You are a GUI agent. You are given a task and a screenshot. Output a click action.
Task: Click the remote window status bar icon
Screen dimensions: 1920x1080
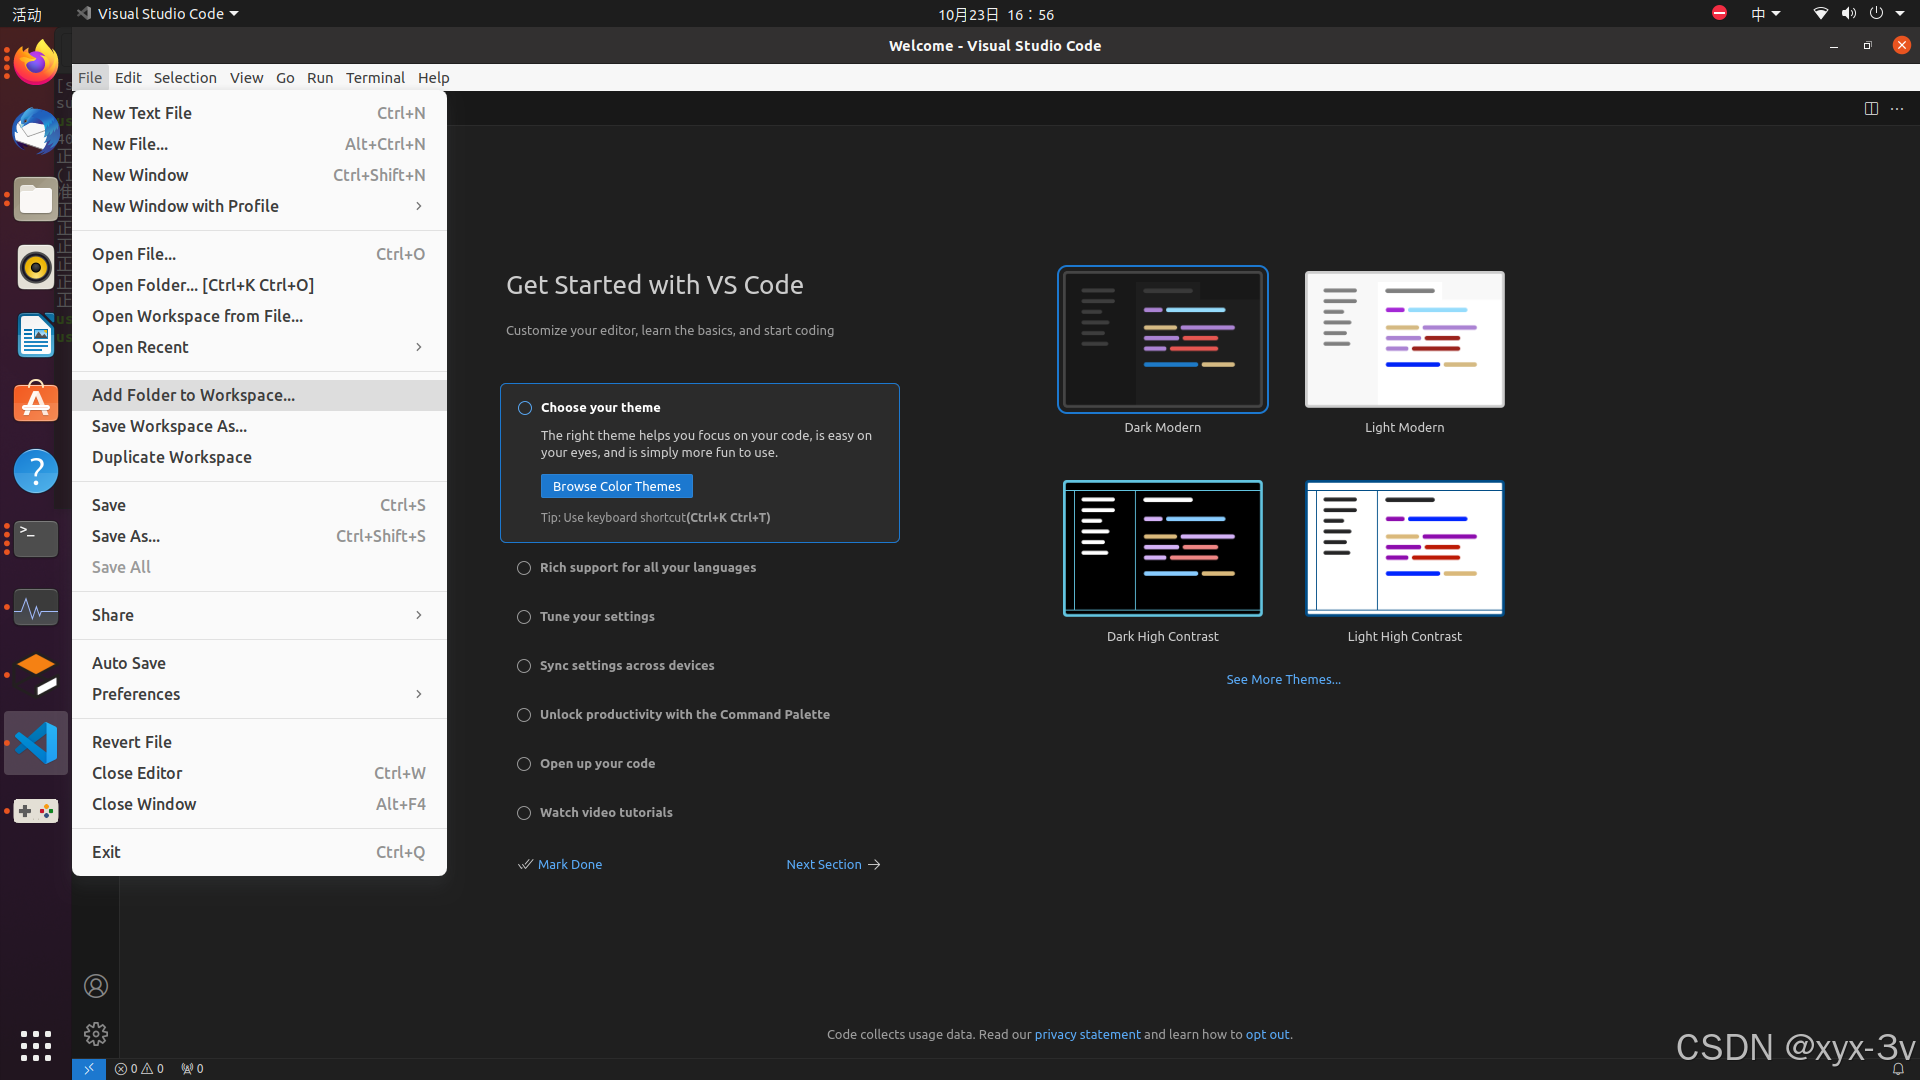[x=88, y=1068]
